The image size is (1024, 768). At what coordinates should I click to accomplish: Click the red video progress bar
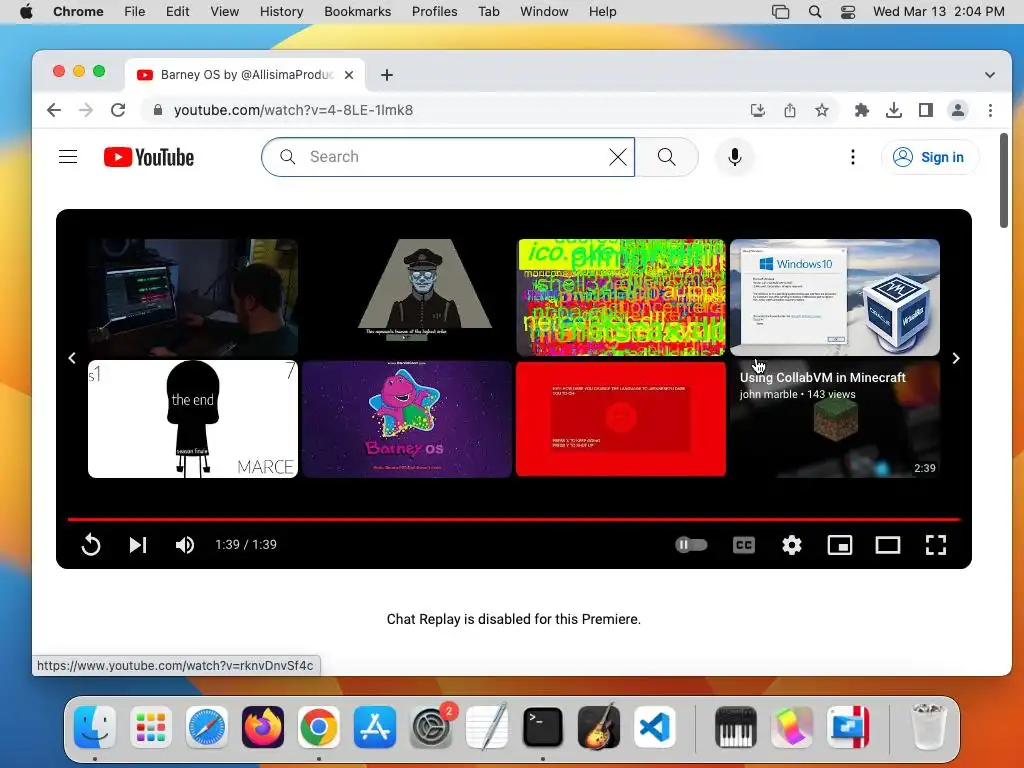tap(513, 519)
